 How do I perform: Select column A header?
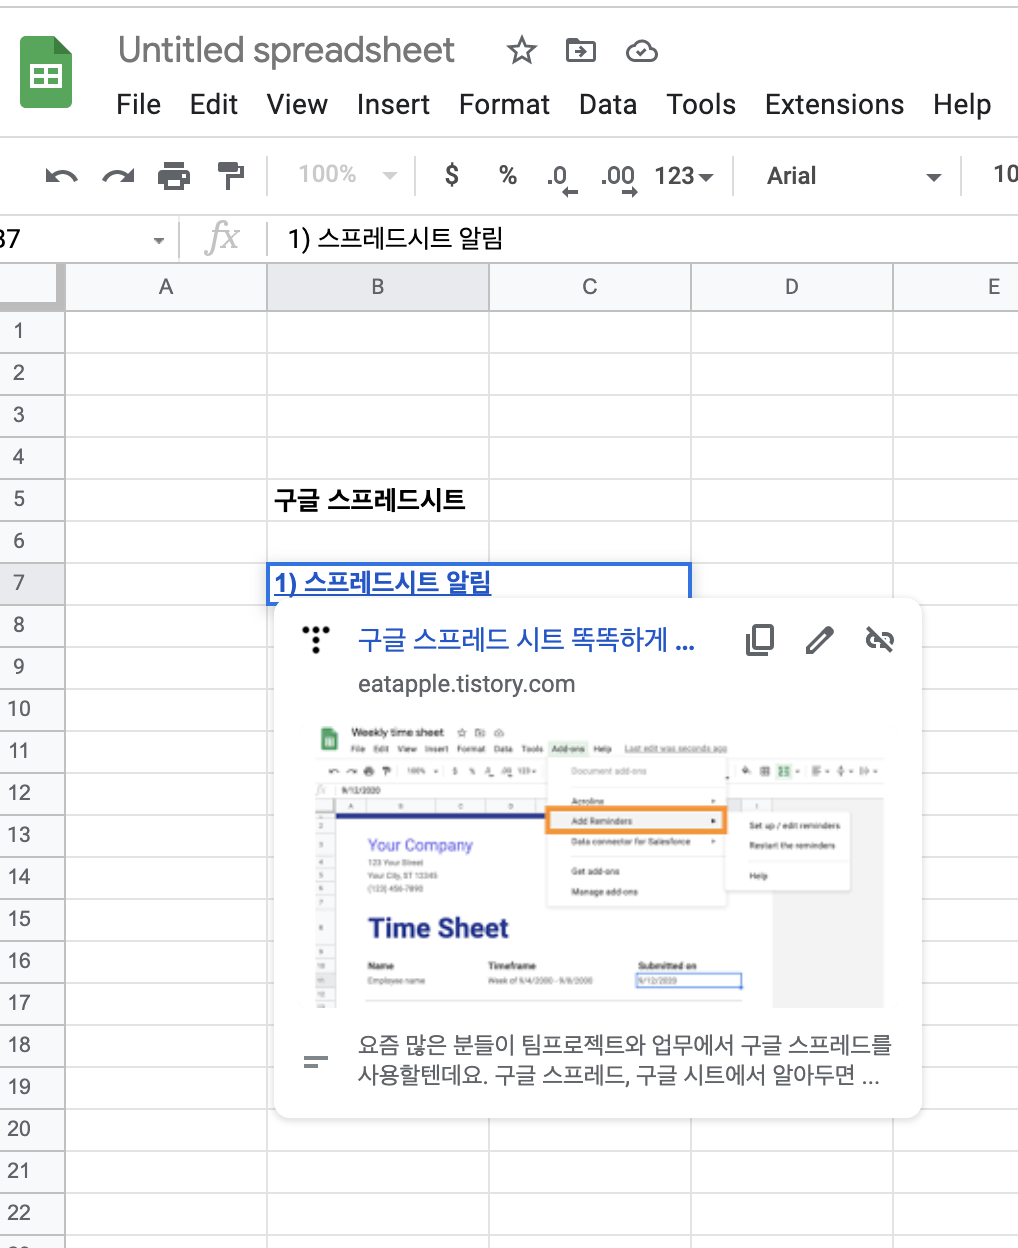(x=166, y=287)
